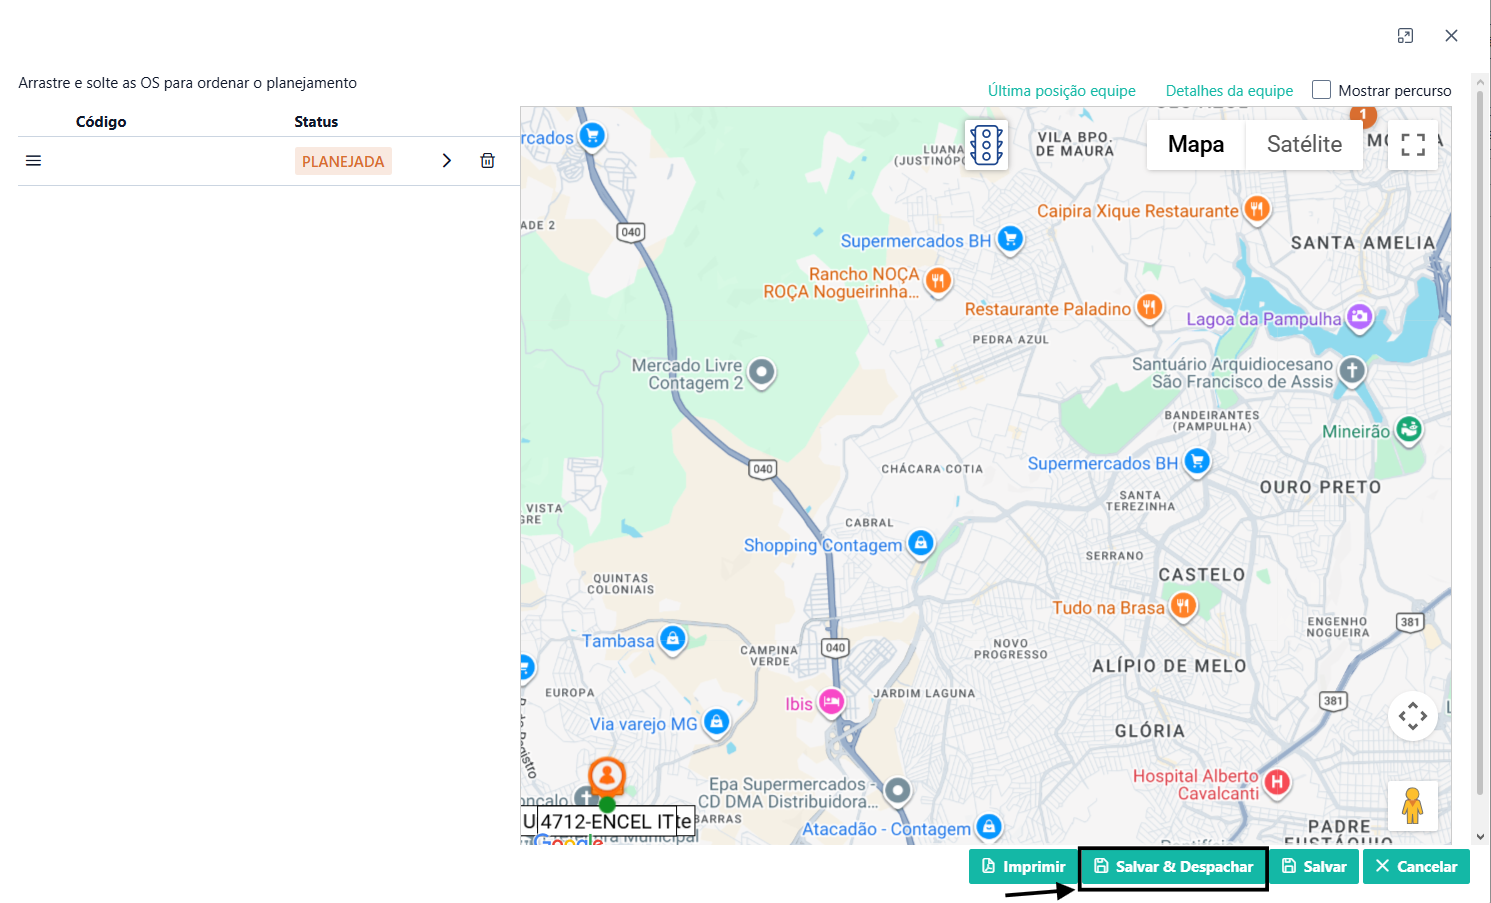Image resolution: width=1491 pixels, height=903 pixels.
Task: Expand the dialog with popout icon
Action: pyautogui.click(x=1405, y=36)
